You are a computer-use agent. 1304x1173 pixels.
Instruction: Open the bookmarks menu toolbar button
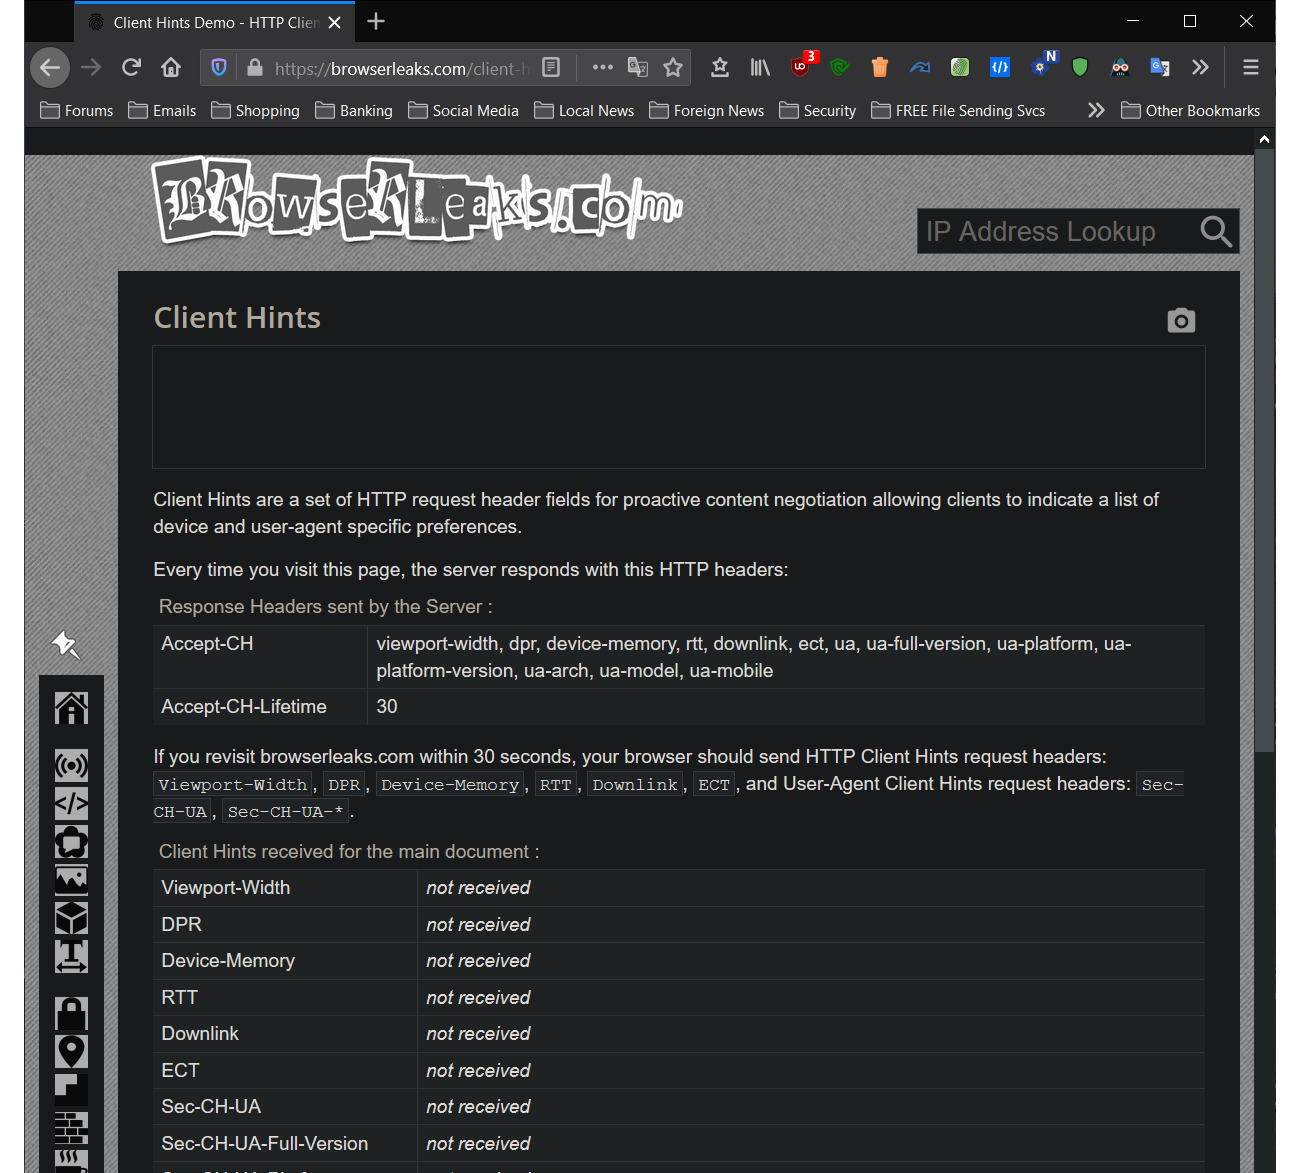click(720, 67)
